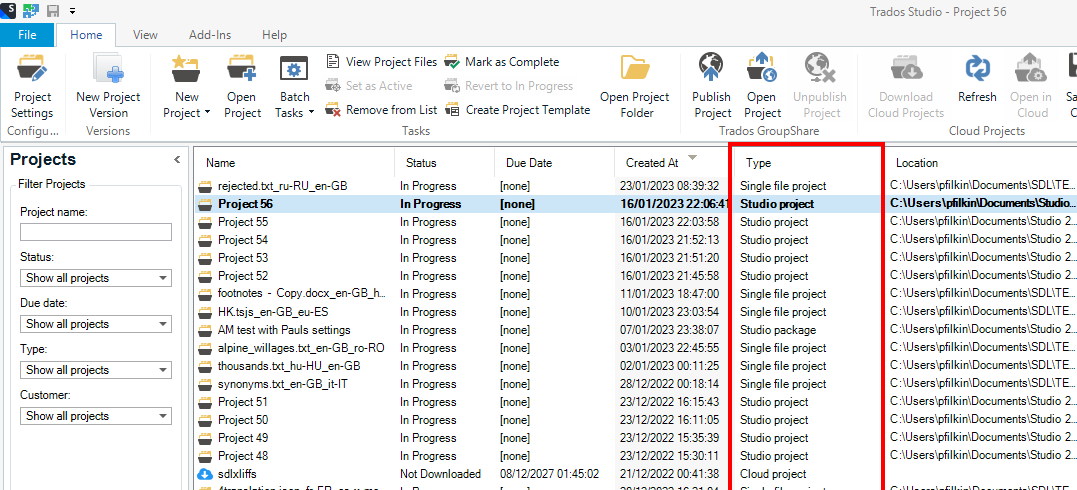This screenshot has width=1077, height=490.
Task: Open the Batch Tasks menu
Action: (295, 87)
